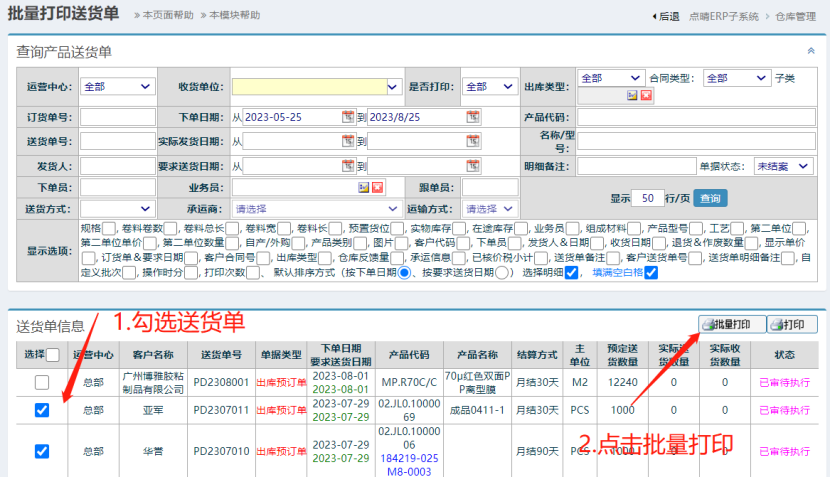The image size is (830, 478).
Task: Clear 子类 selection with red X icon
Action: point(646,95)
